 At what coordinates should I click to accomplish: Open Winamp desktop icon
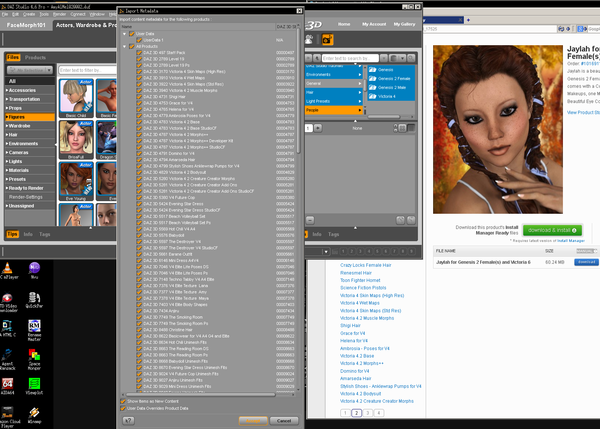point(34,415)
